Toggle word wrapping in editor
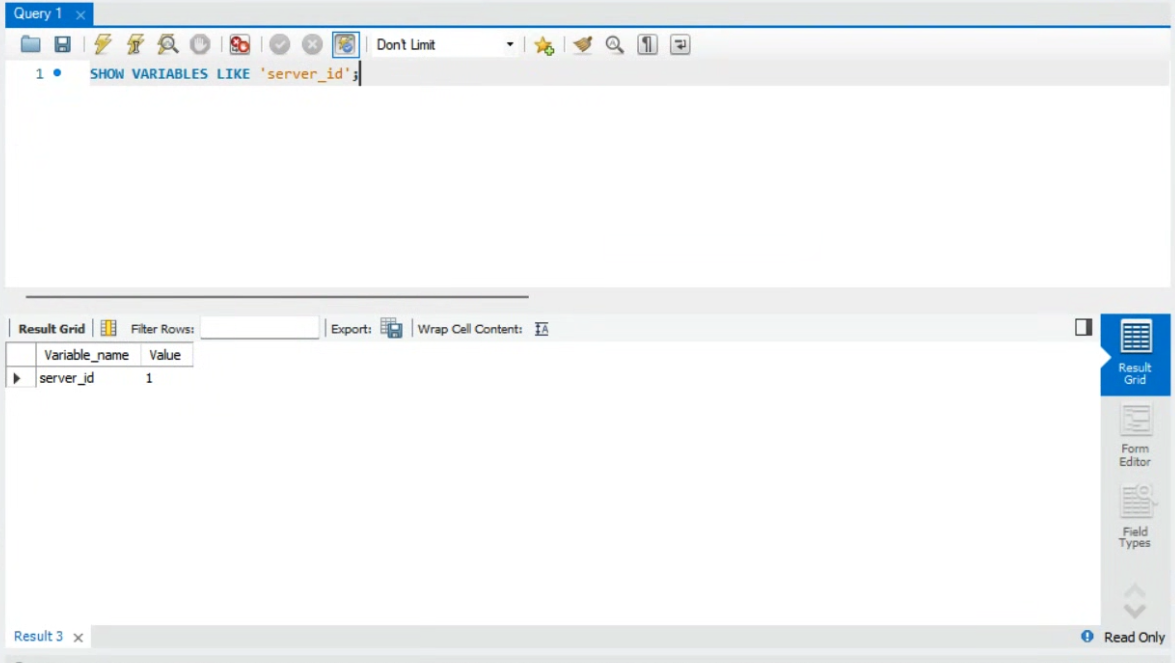1175x663 pixels. click(x=680, y=44)
